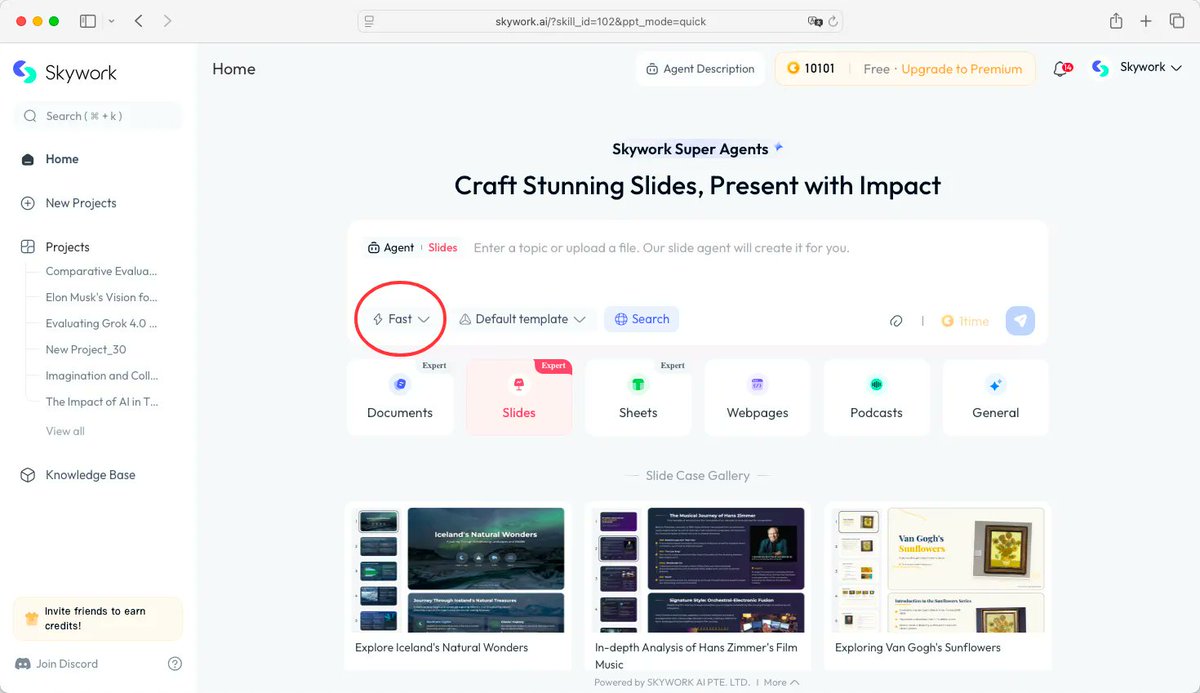Open Safari tab group dropdown arrow
This screenshot has width=1200, height=693.
coord(110,21)
